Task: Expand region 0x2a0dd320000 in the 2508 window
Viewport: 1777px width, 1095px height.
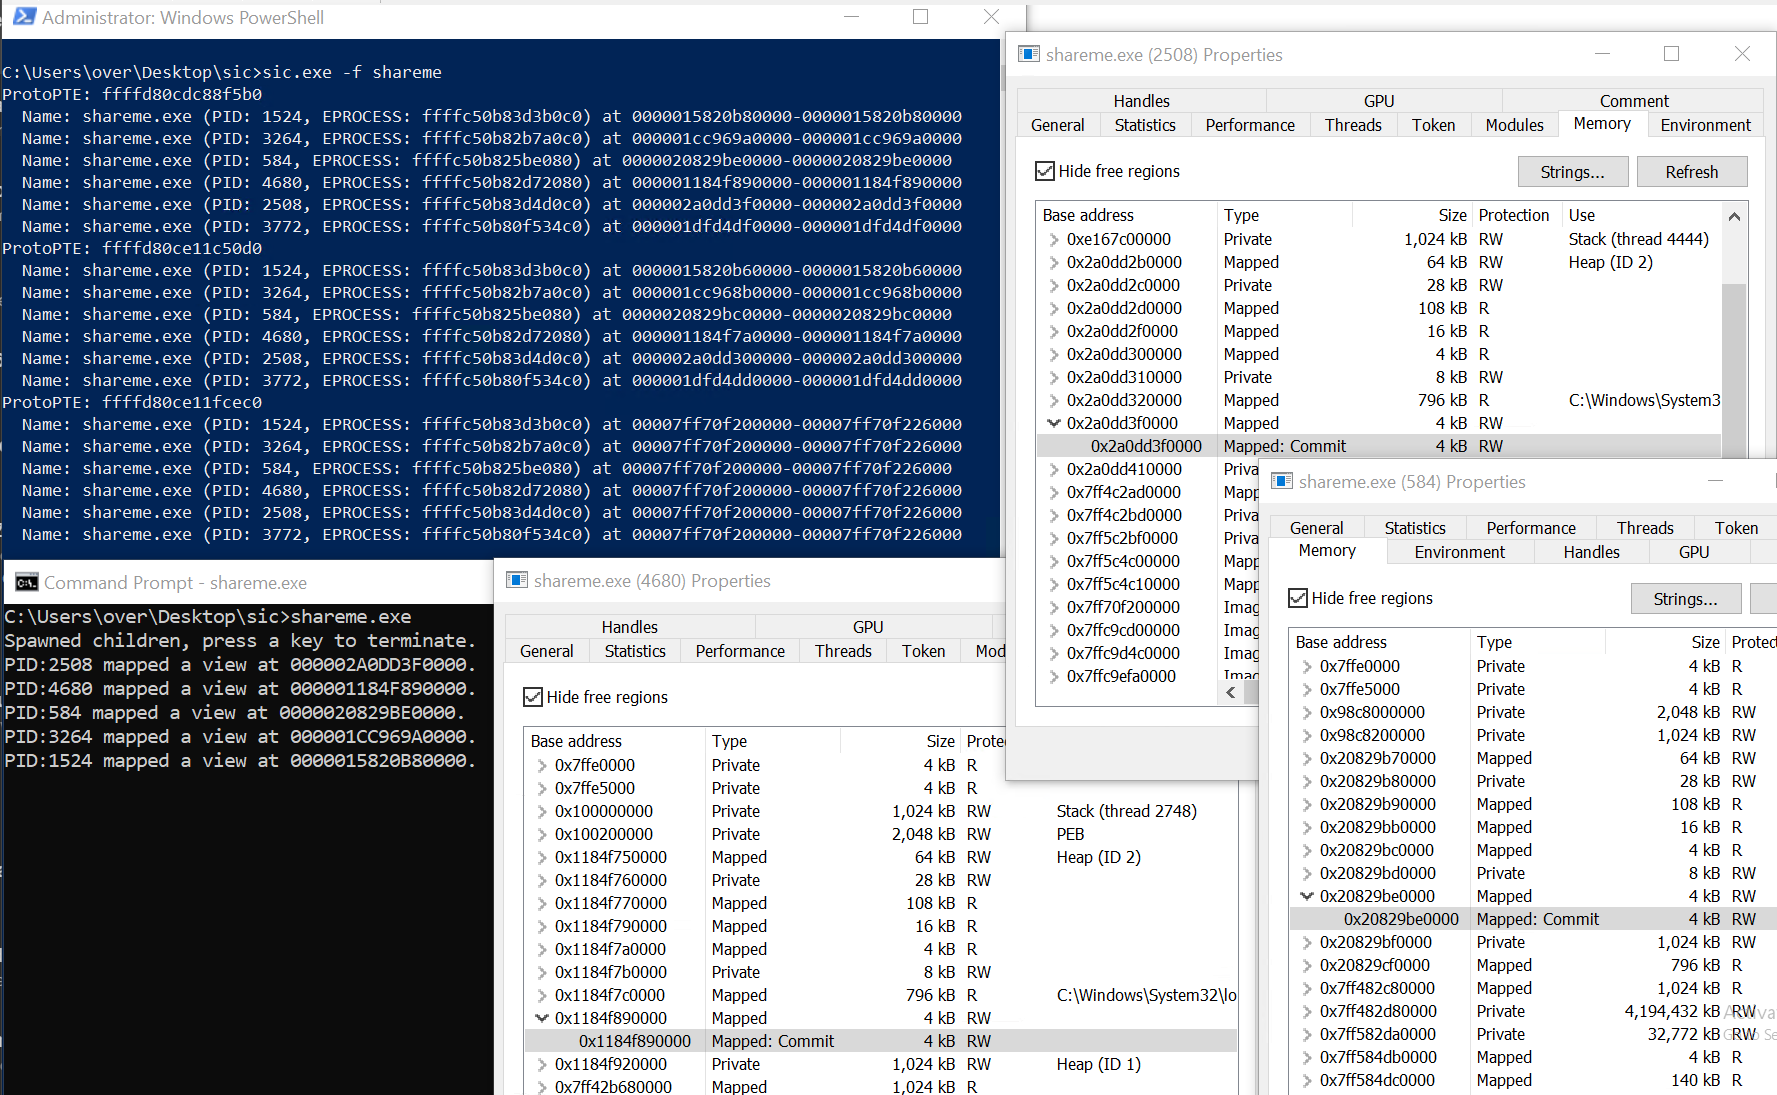Action: coord(1053,400)
